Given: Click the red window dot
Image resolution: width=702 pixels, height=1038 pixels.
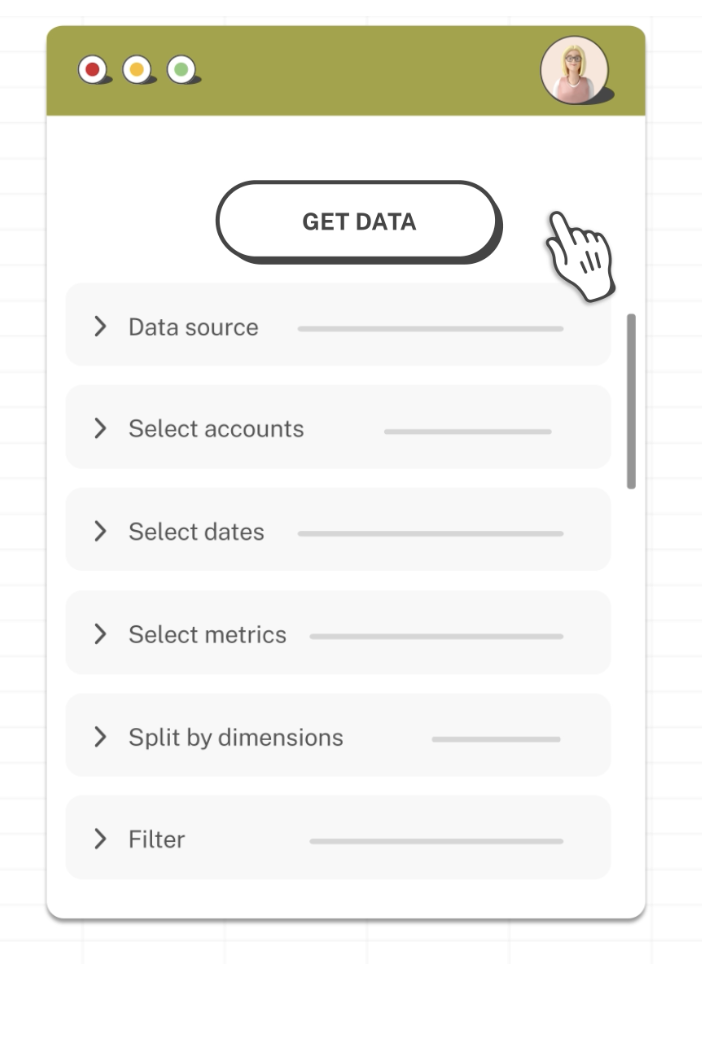Looking at the screenshot, I should click(93, 70).
